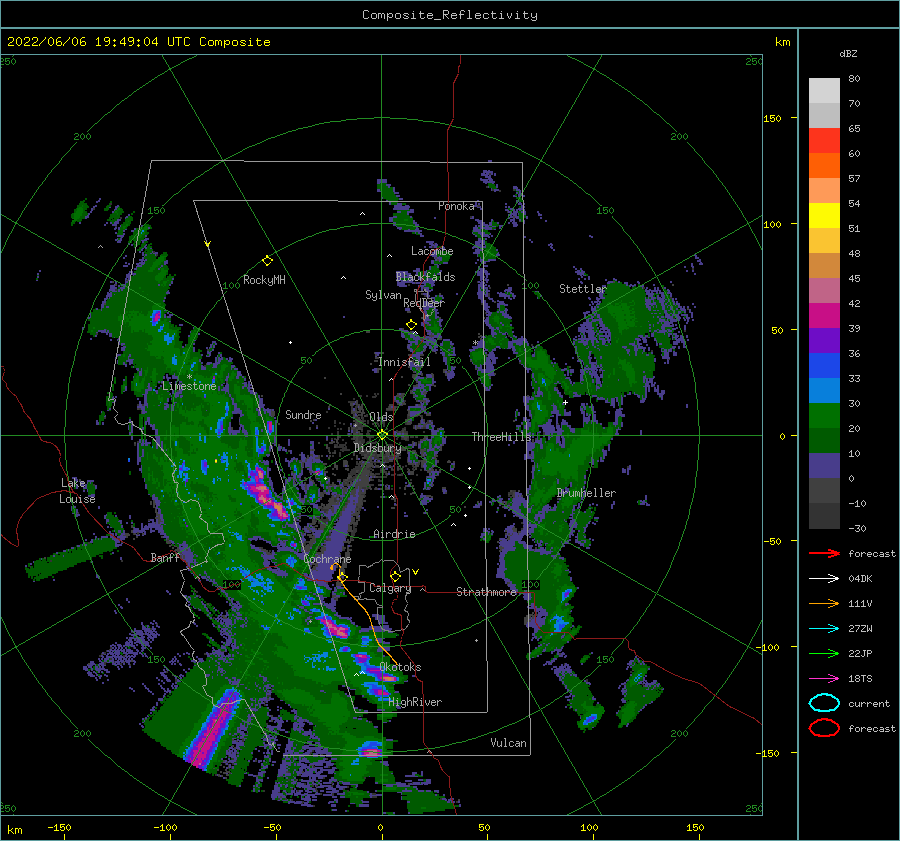Select the Didsbury label

click(x=377, y=448)
